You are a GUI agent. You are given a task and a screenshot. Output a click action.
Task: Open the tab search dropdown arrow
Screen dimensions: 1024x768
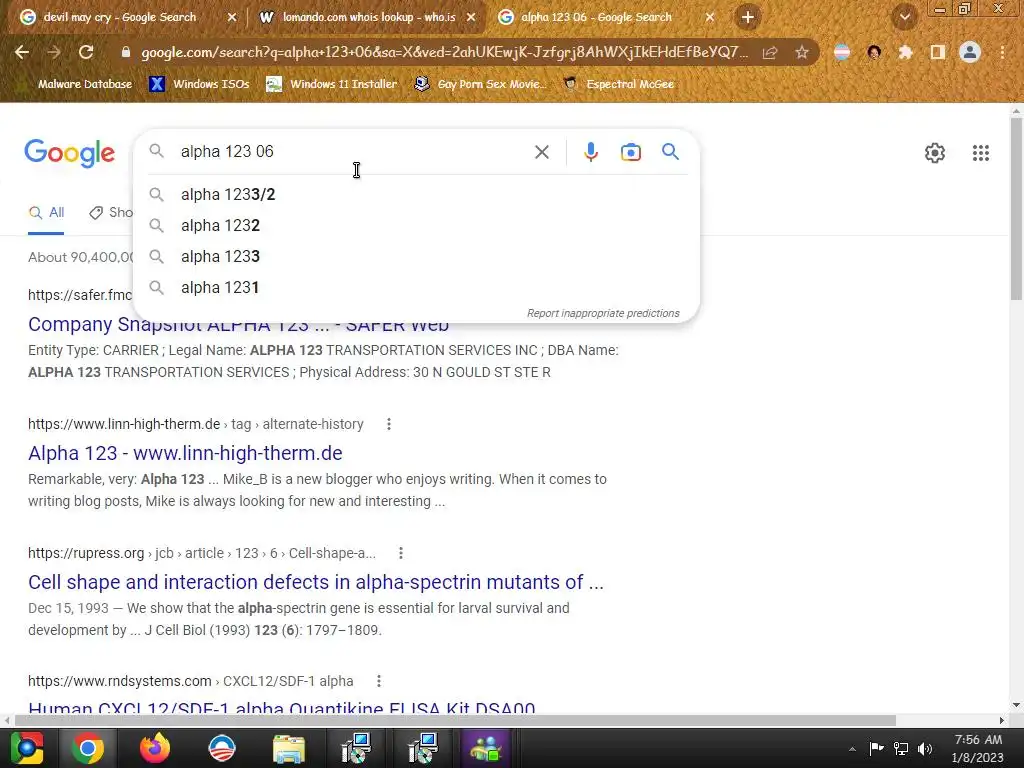904,17
